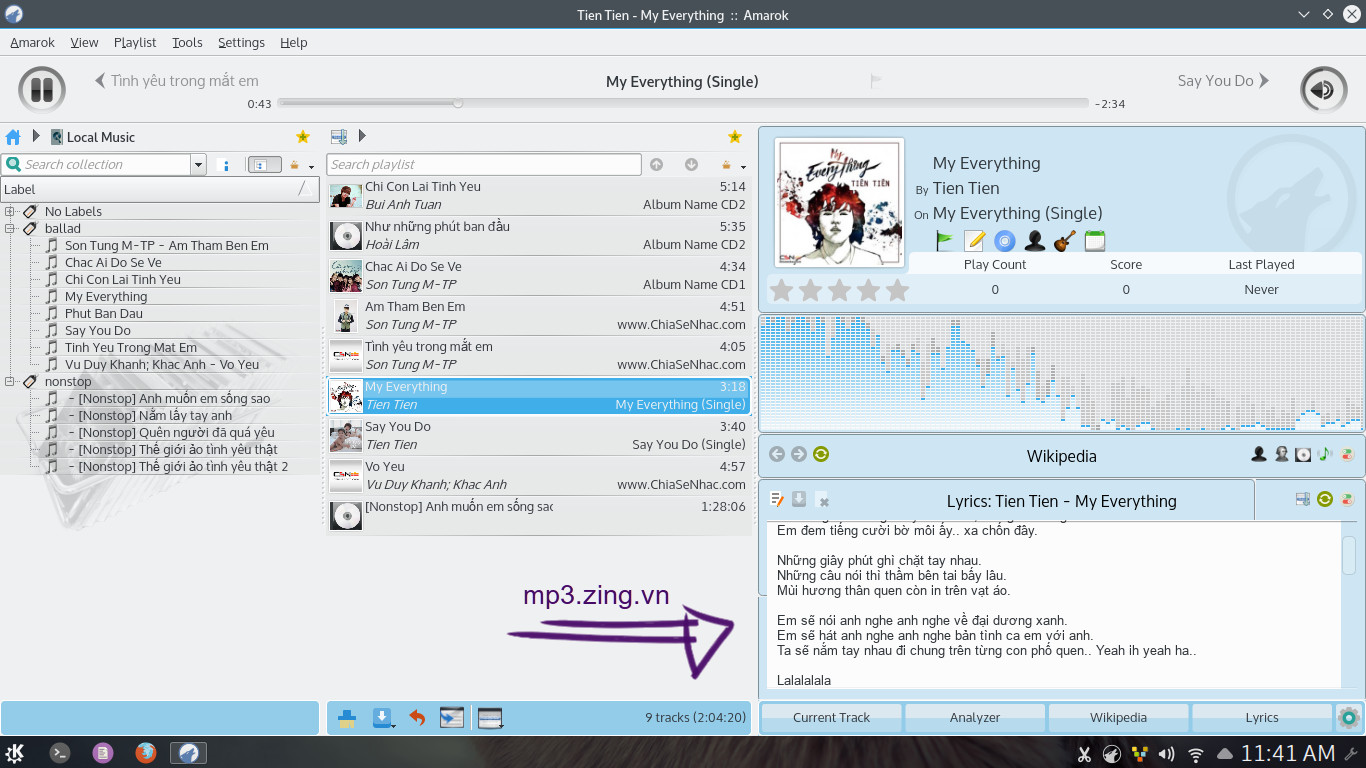This screenshot has height=768, width=1366.
Task: Click the playlist bookmark star icon
Action: point(735,137)
